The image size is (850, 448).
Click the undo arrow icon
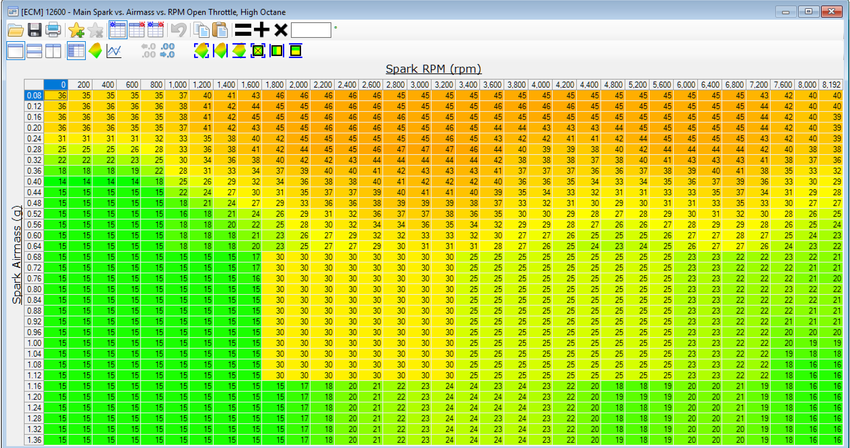pos(179,30)
